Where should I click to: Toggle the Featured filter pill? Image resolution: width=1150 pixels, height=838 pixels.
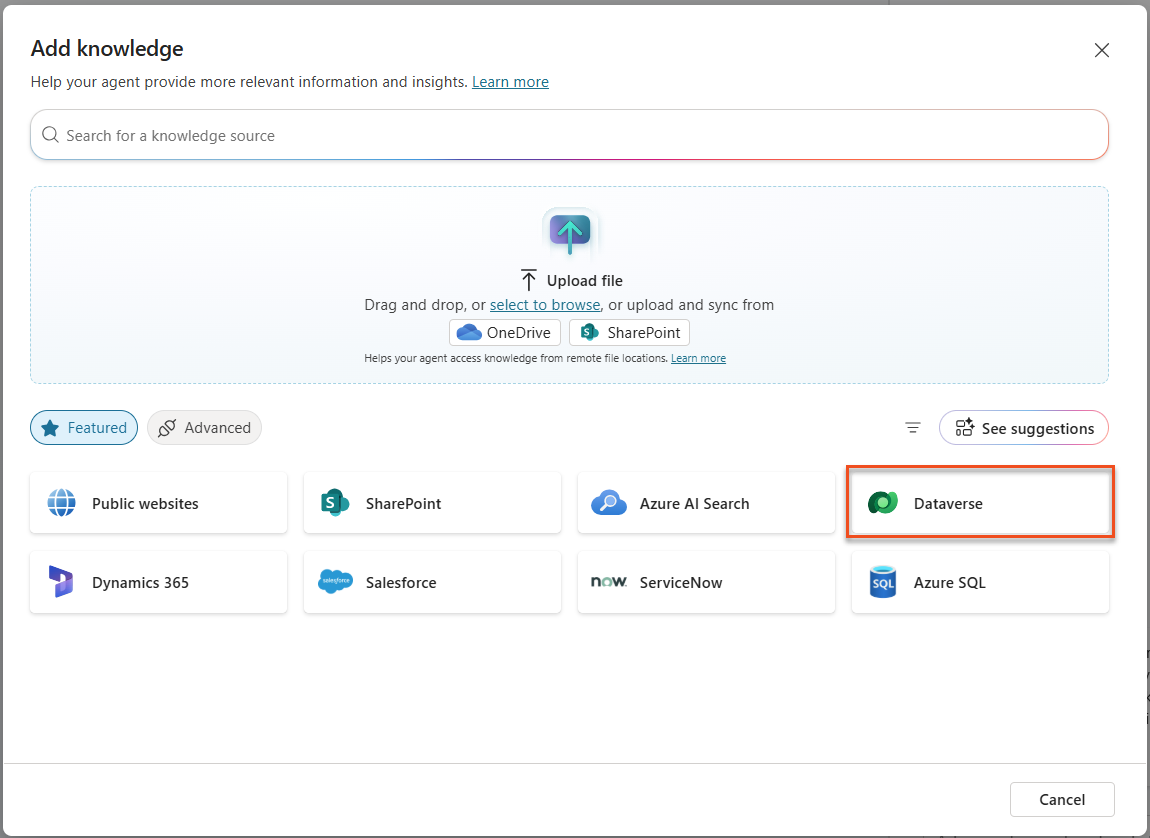coord(84,427)
